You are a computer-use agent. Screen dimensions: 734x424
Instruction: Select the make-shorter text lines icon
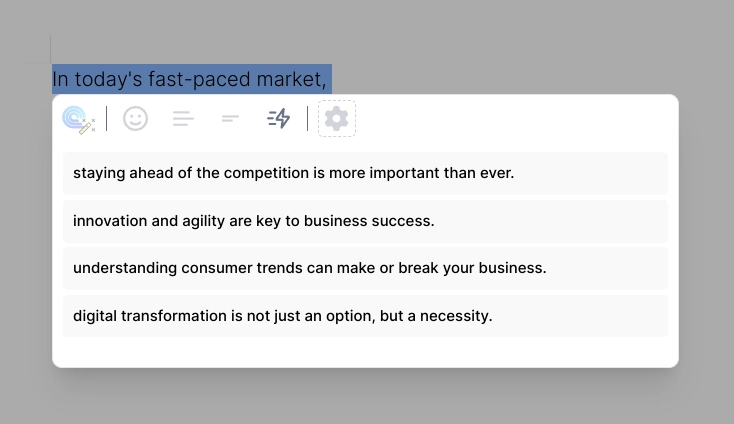(x=230, y=118)
